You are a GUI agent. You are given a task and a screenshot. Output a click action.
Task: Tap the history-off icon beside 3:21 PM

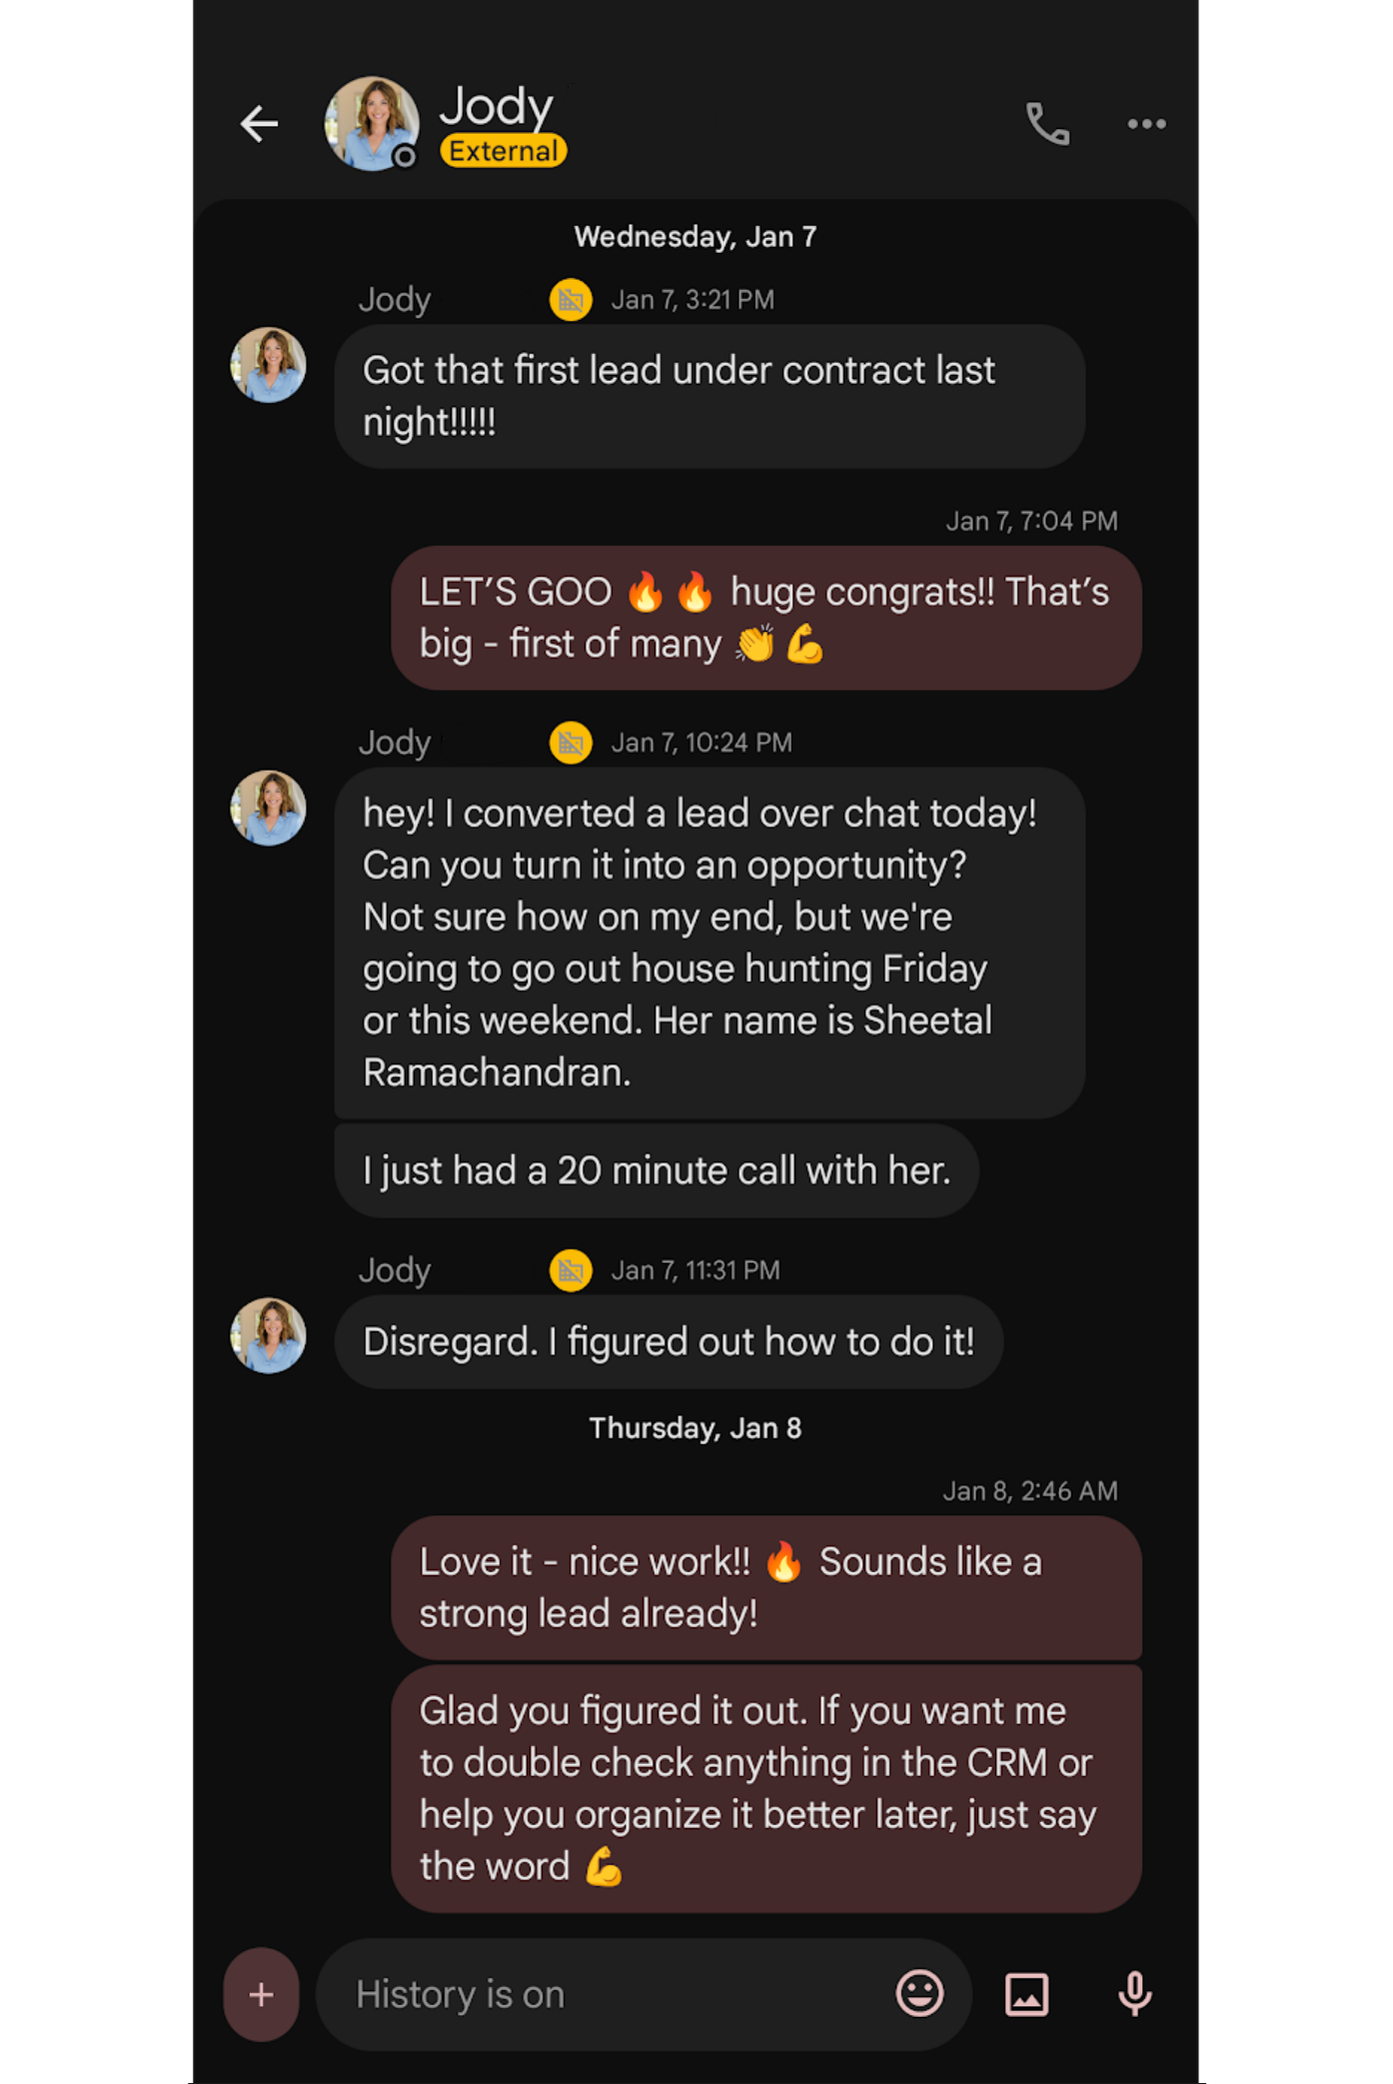coord(571,300)
